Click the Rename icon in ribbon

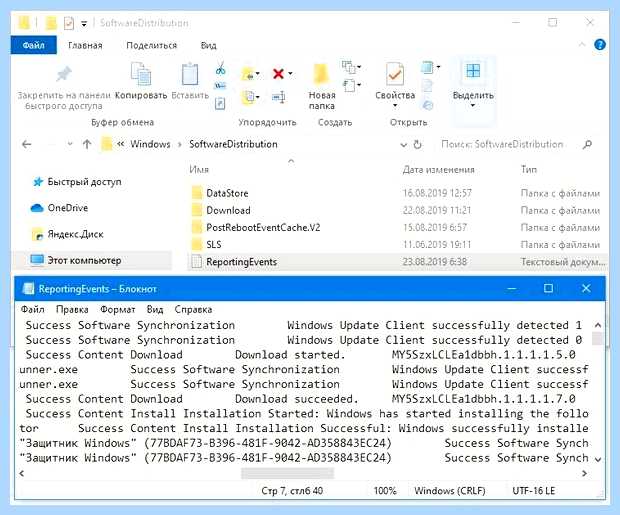point(279,97)
